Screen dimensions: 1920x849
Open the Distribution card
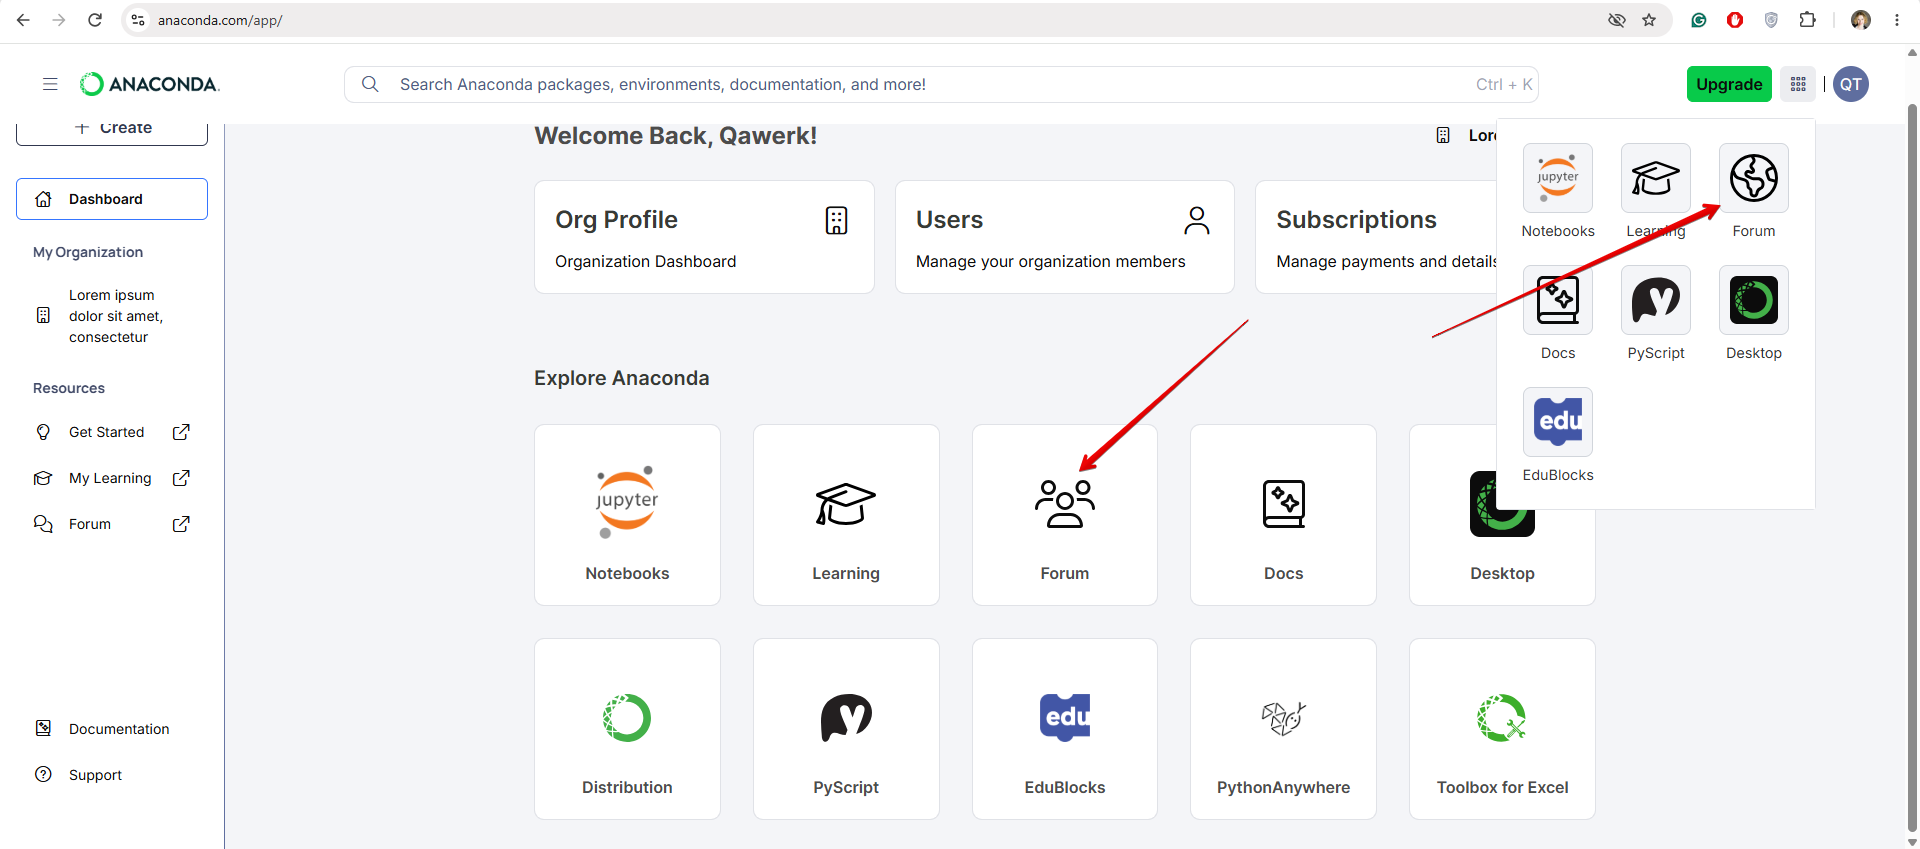click(x=627, y=729)
